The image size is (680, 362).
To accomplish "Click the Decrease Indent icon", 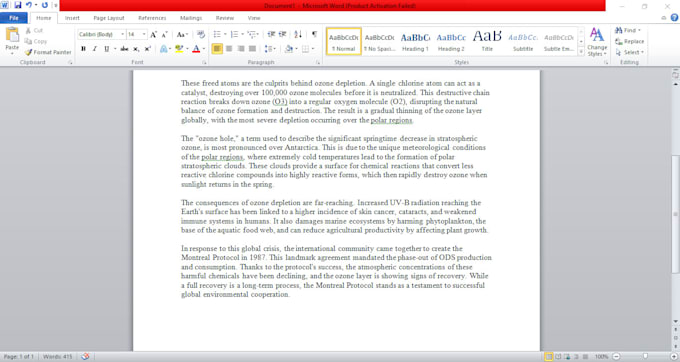I will point(271,34).
